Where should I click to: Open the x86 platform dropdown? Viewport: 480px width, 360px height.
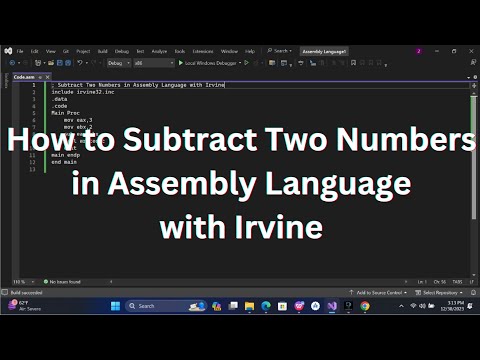tap(154, 63)
